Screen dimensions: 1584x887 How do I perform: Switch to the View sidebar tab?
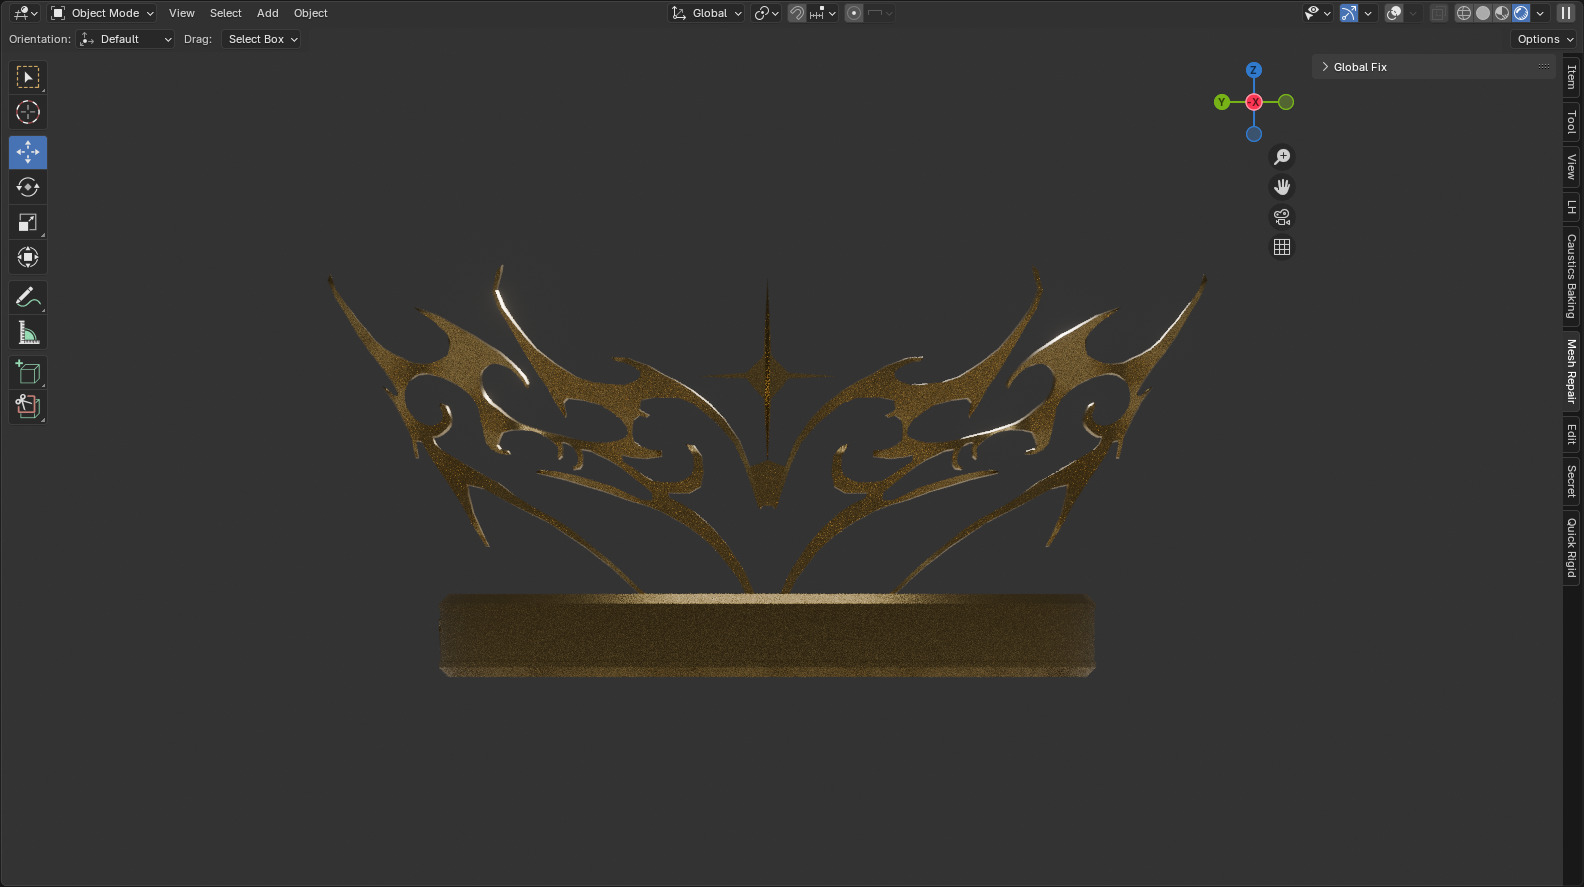[1572, 167]
